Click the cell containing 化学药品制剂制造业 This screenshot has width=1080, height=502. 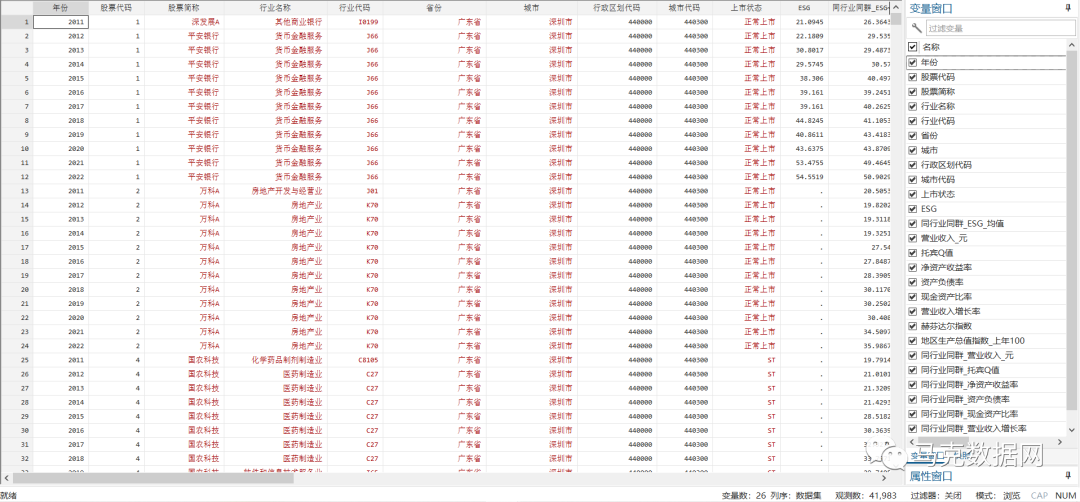coord(276,359)
